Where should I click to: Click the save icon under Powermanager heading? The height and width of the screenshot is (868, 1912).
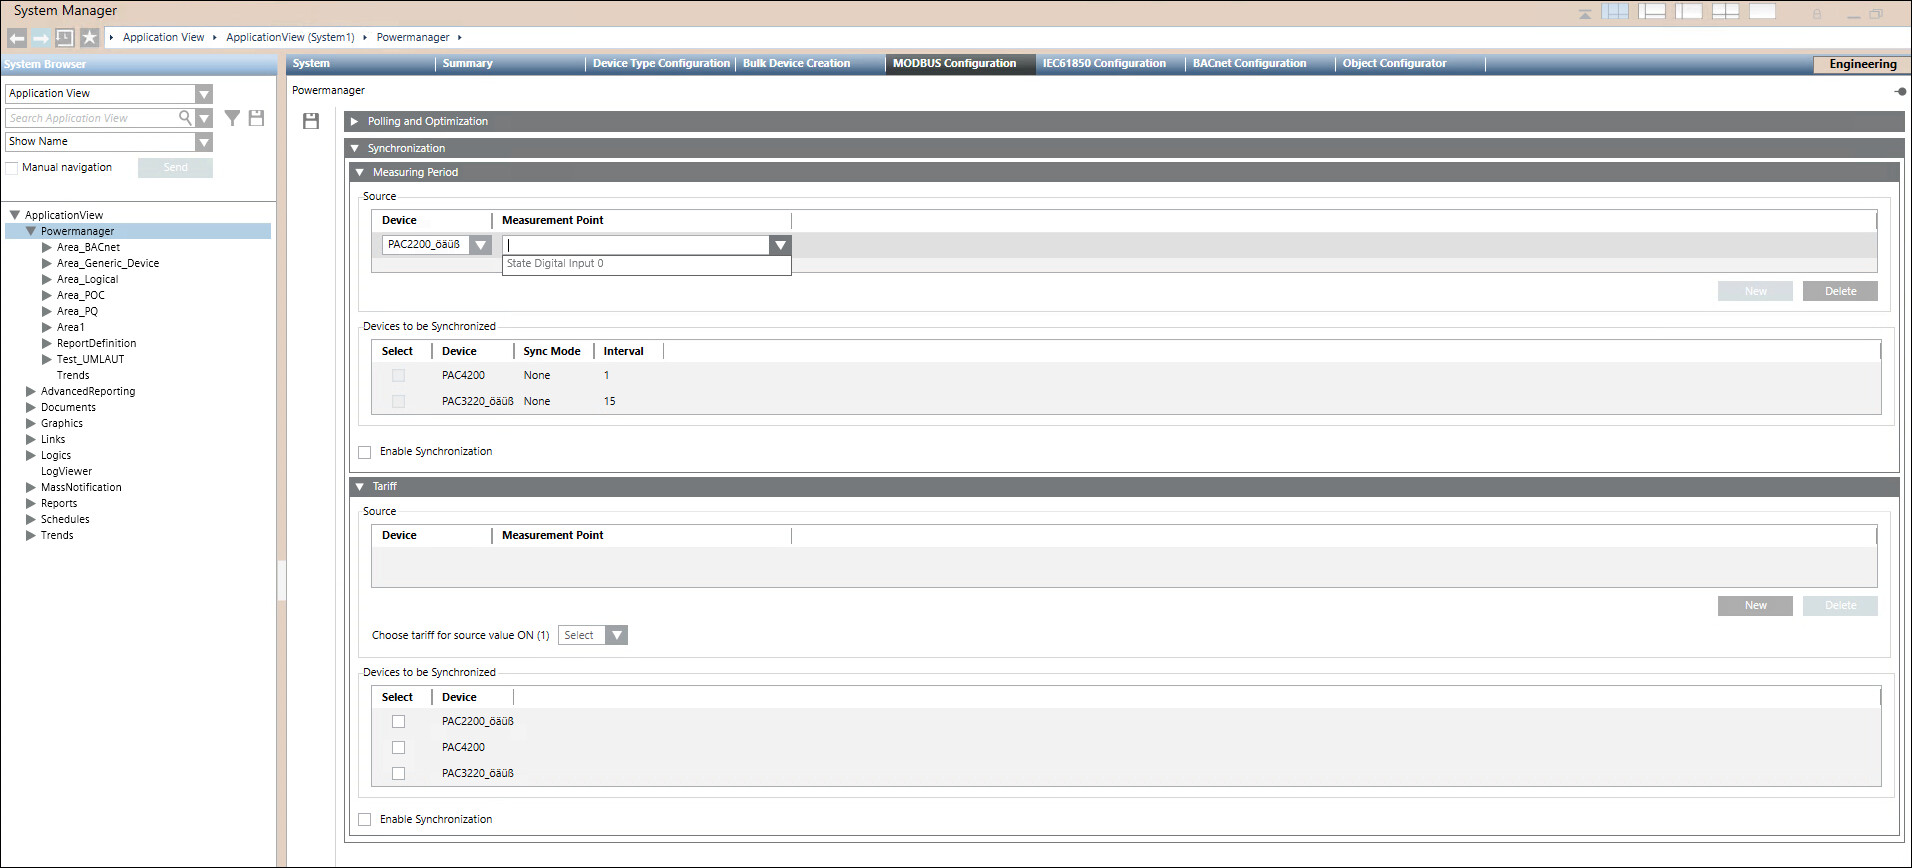pyautogui.click(x=311, y=121)
